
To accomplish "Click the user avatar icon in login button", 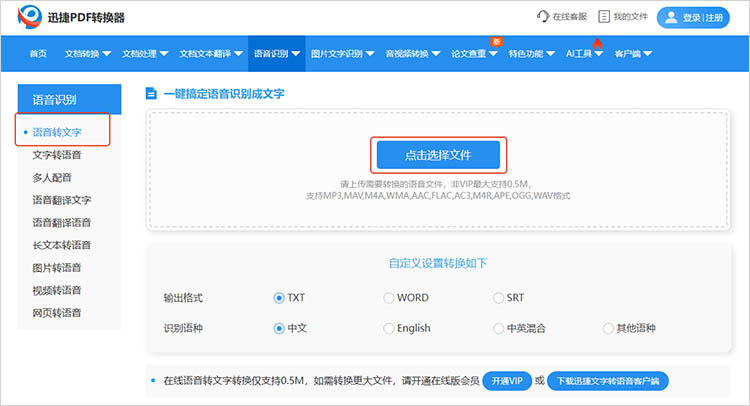I will pyautogui.click(x=671, y=18).
